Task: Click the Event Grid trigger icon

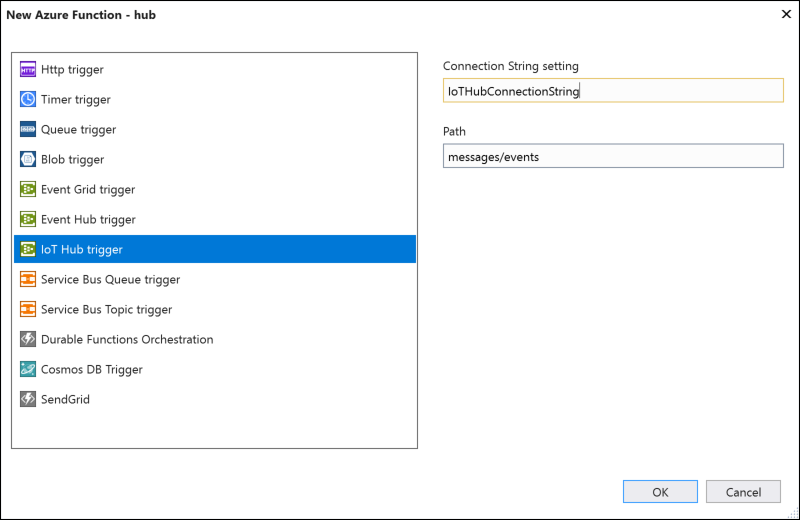Action: 28,189
